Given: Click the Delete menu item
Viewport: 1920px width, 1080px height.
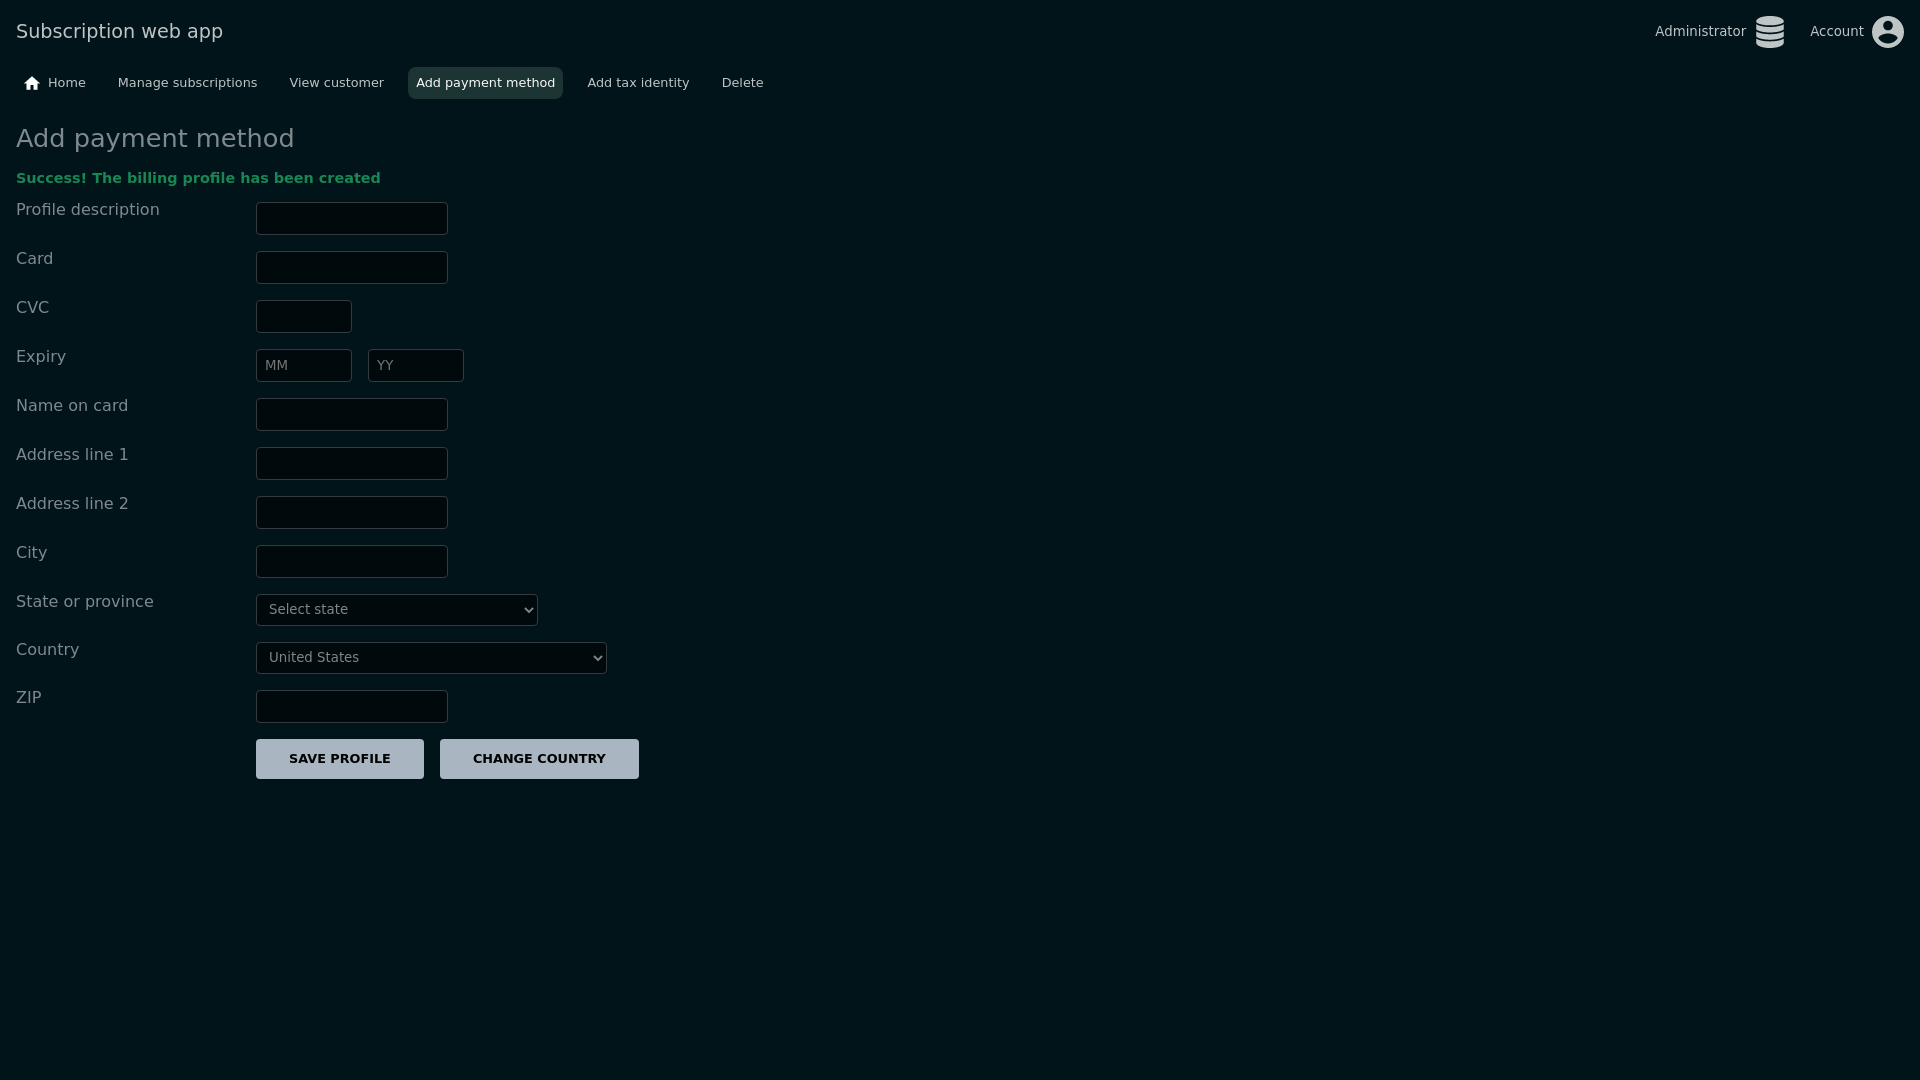Looking at the screenshot, I should [742, 83].
